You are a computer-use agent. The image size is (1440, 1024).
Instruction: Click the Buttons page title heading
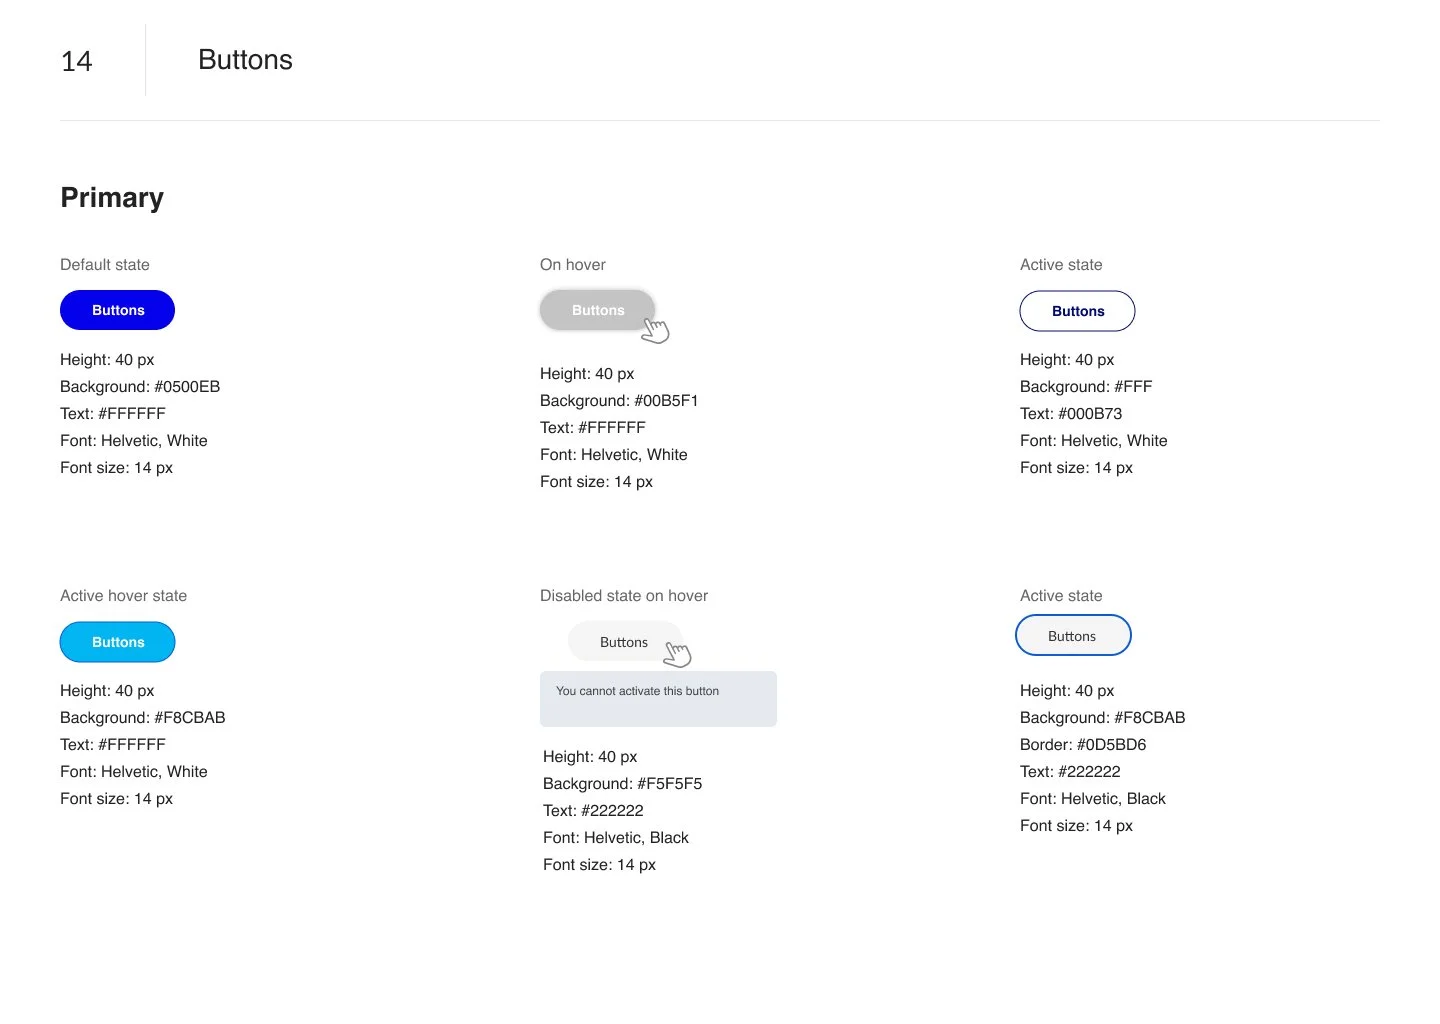coord(245,60)
